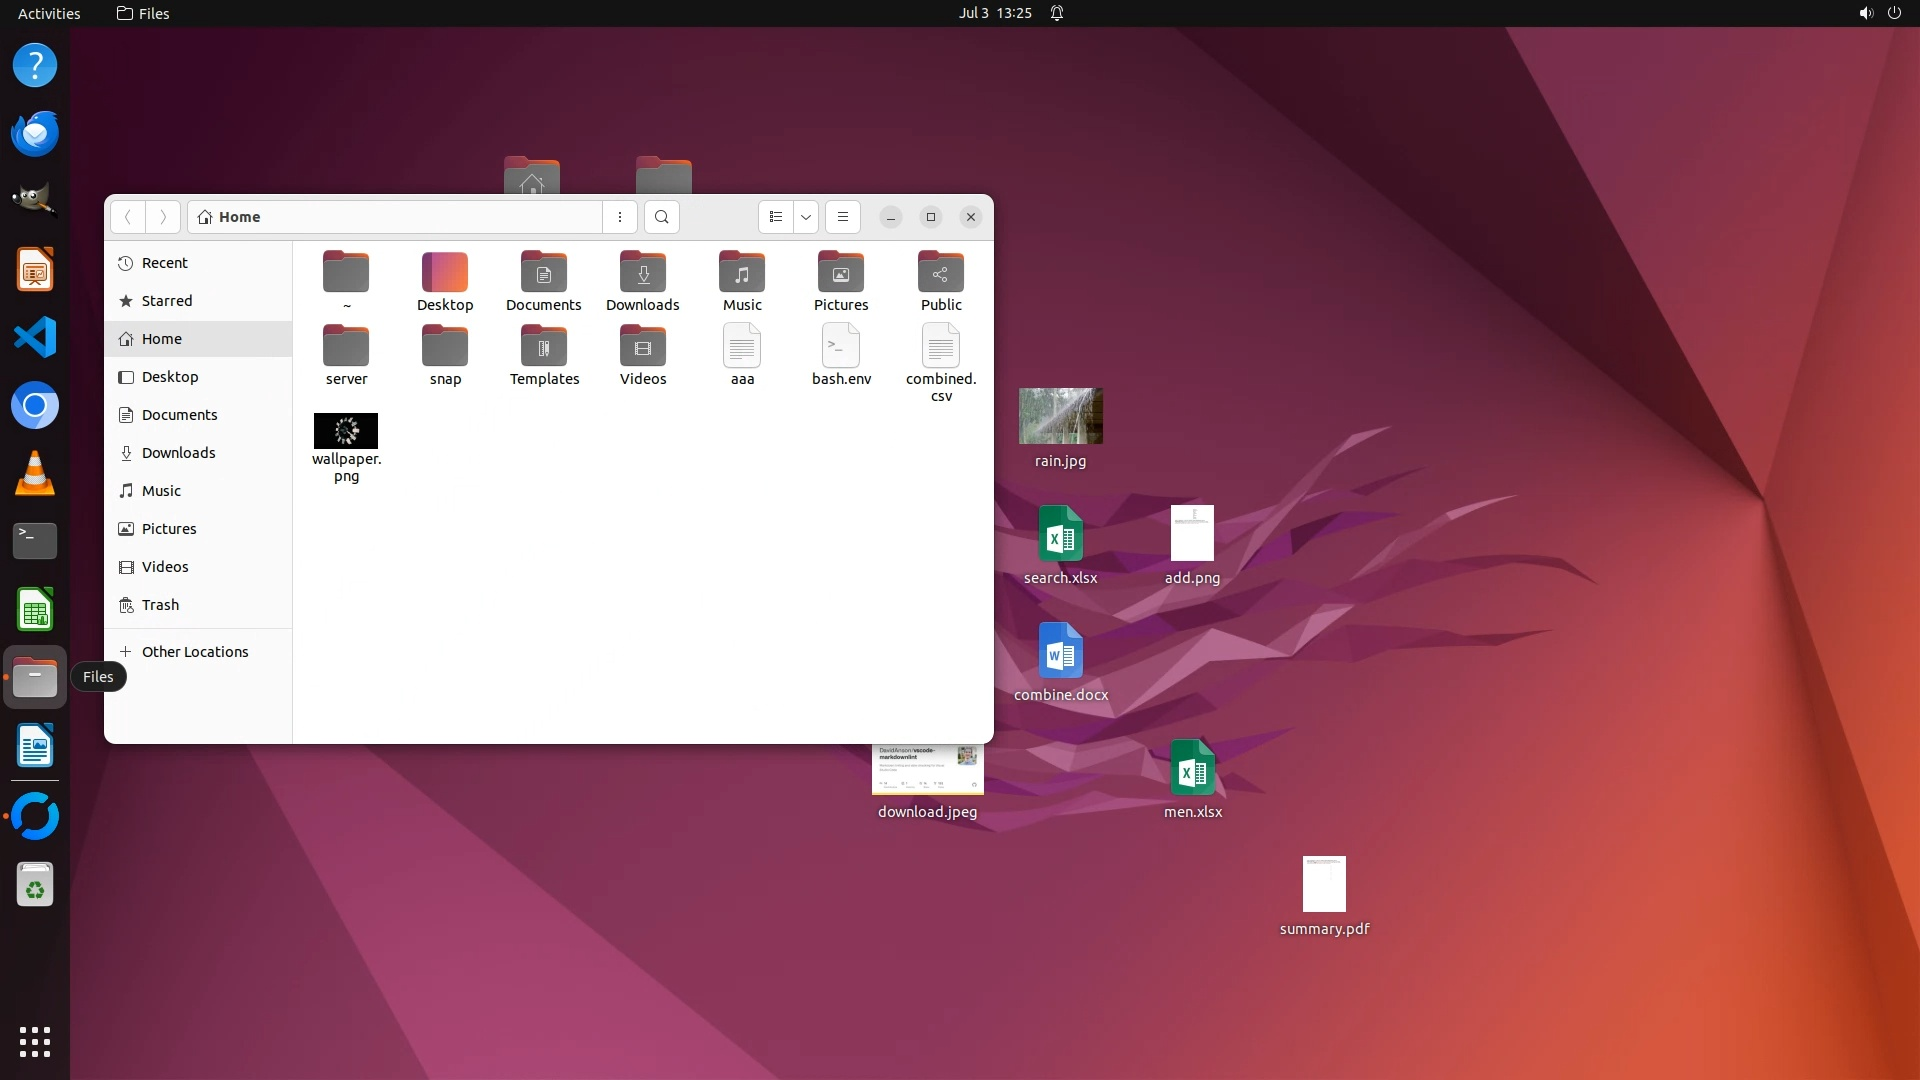Select Trash in the sidebar
The image size is (1920, 1080).
coord(160,605)
